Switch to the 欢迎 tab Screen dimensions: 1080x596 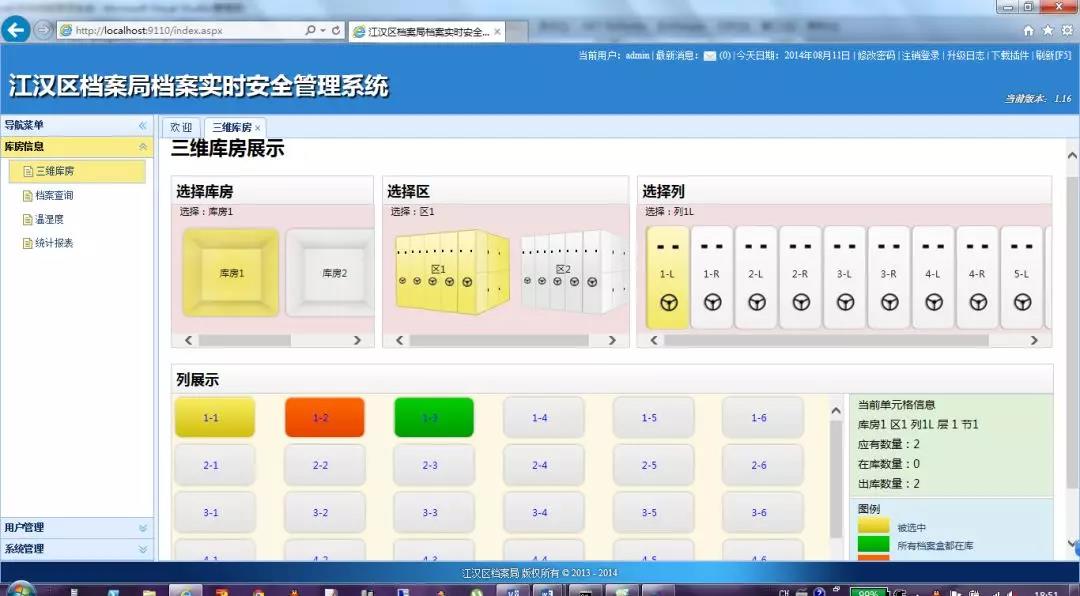(181, 128)
